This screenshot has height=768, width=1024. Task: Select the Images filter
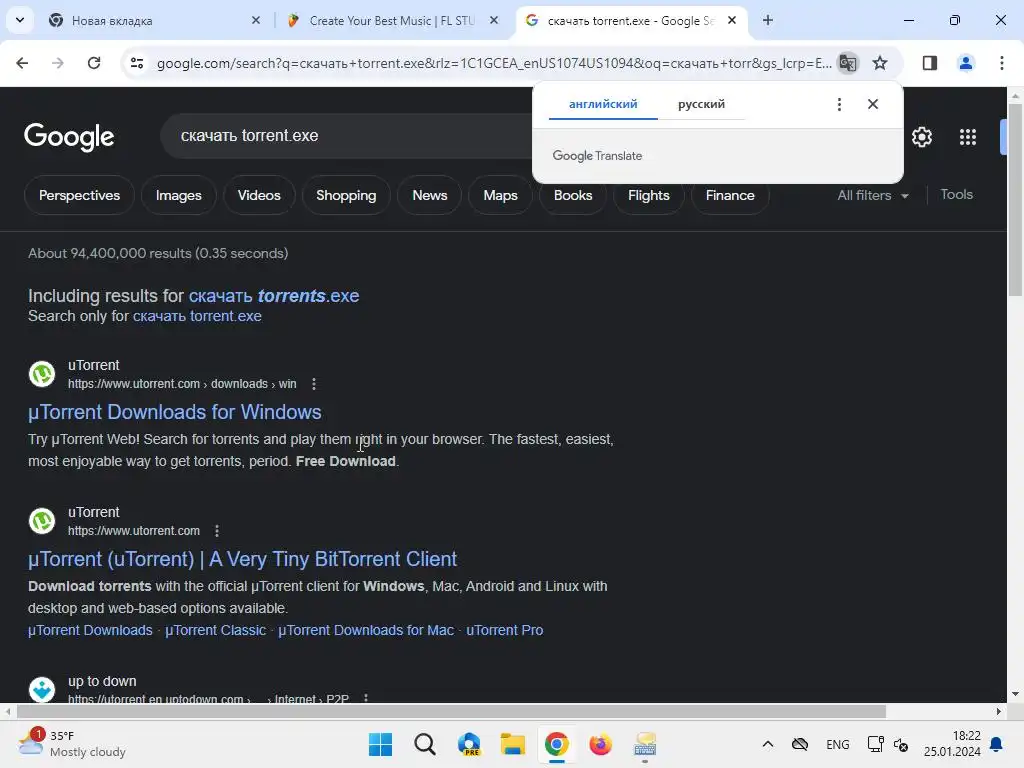(x=178, y=195)
